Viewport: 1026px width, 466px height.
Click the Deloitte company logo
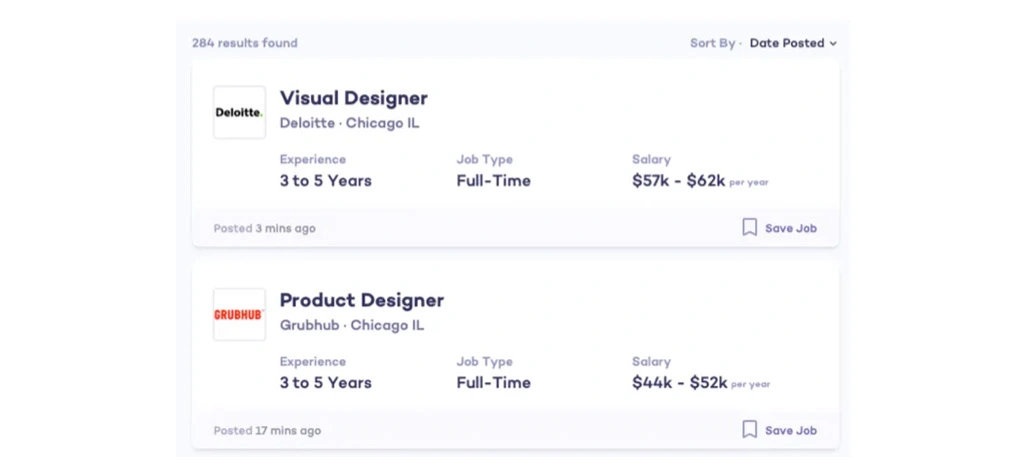point(239,112)
